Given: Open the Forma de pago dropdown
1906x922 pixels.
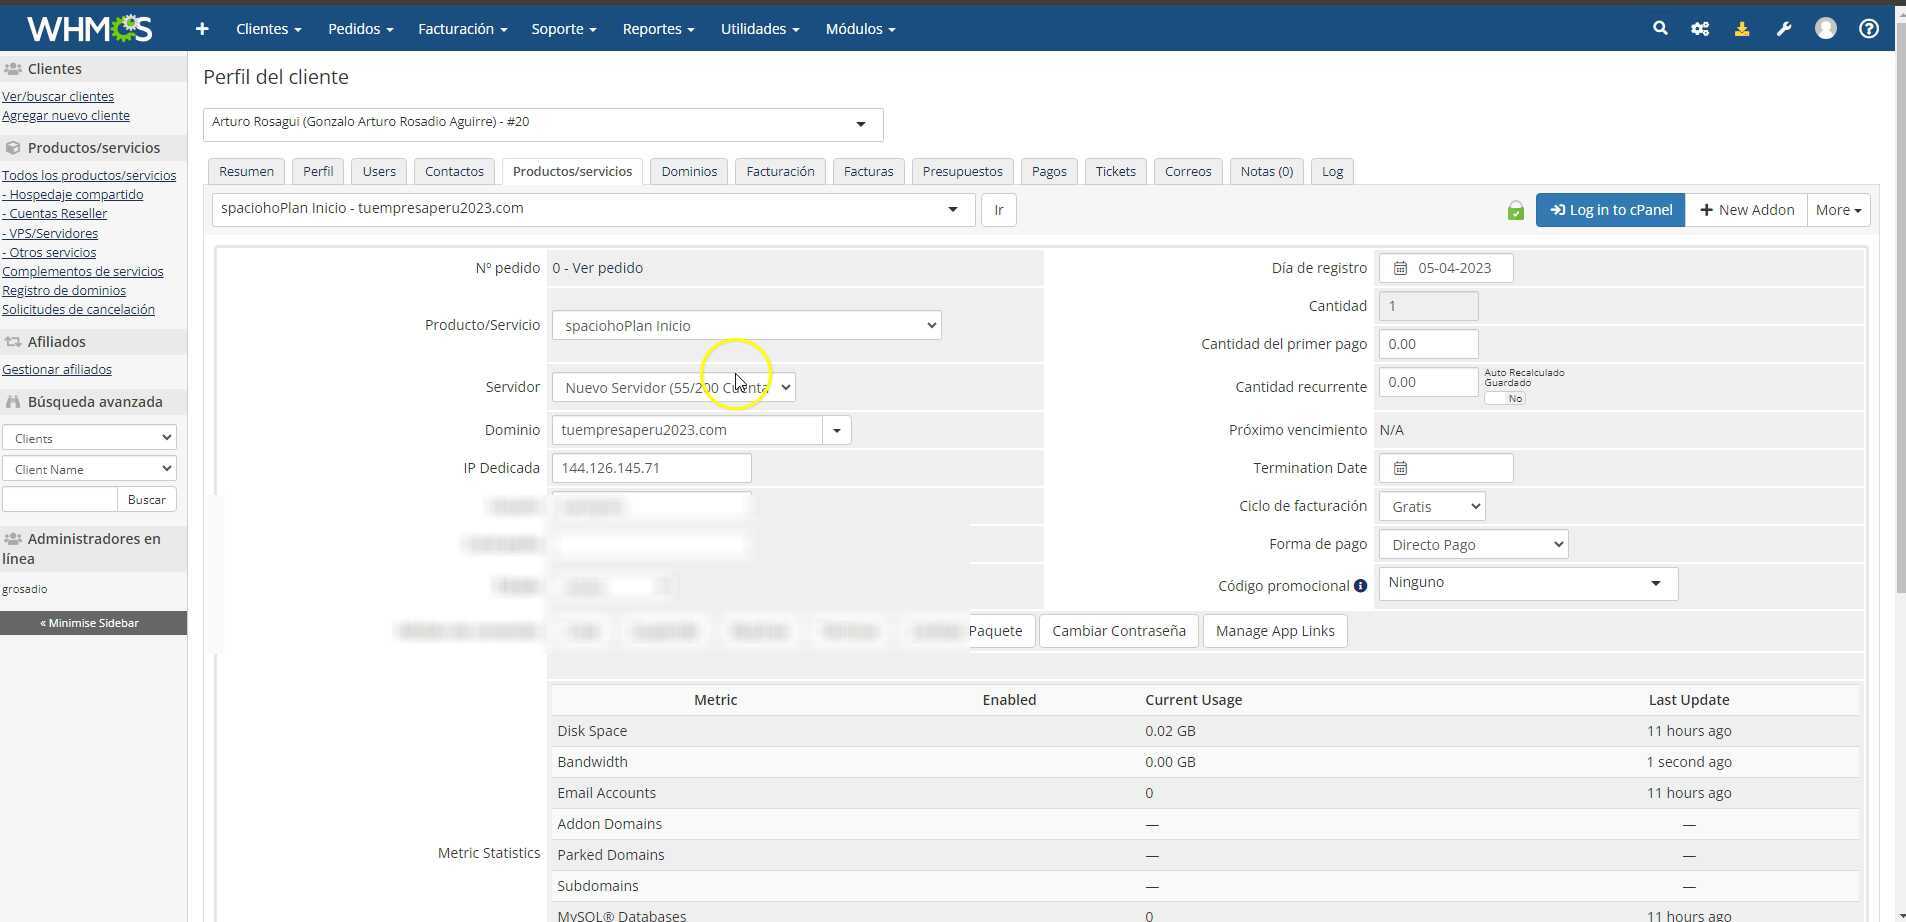Looking at the screenshot, I should tap(1473, 545).
